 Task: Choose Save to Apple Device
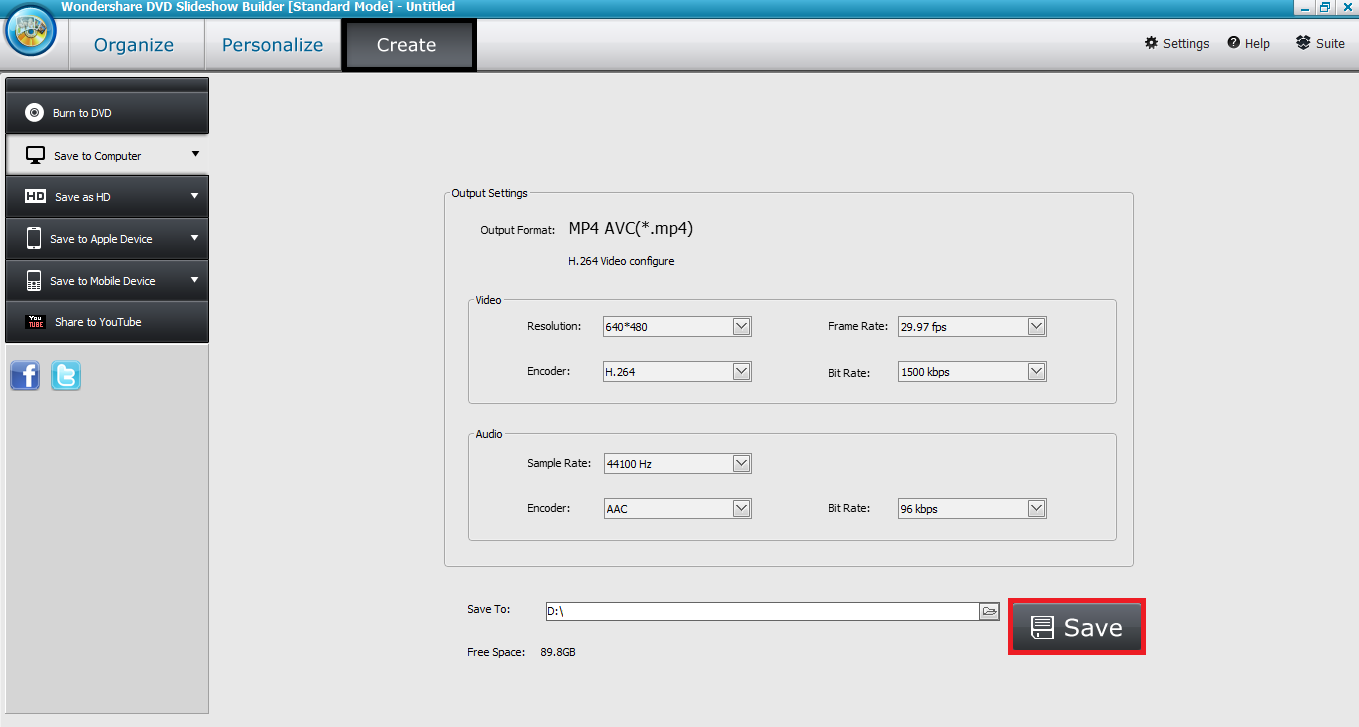click(107, 239)
